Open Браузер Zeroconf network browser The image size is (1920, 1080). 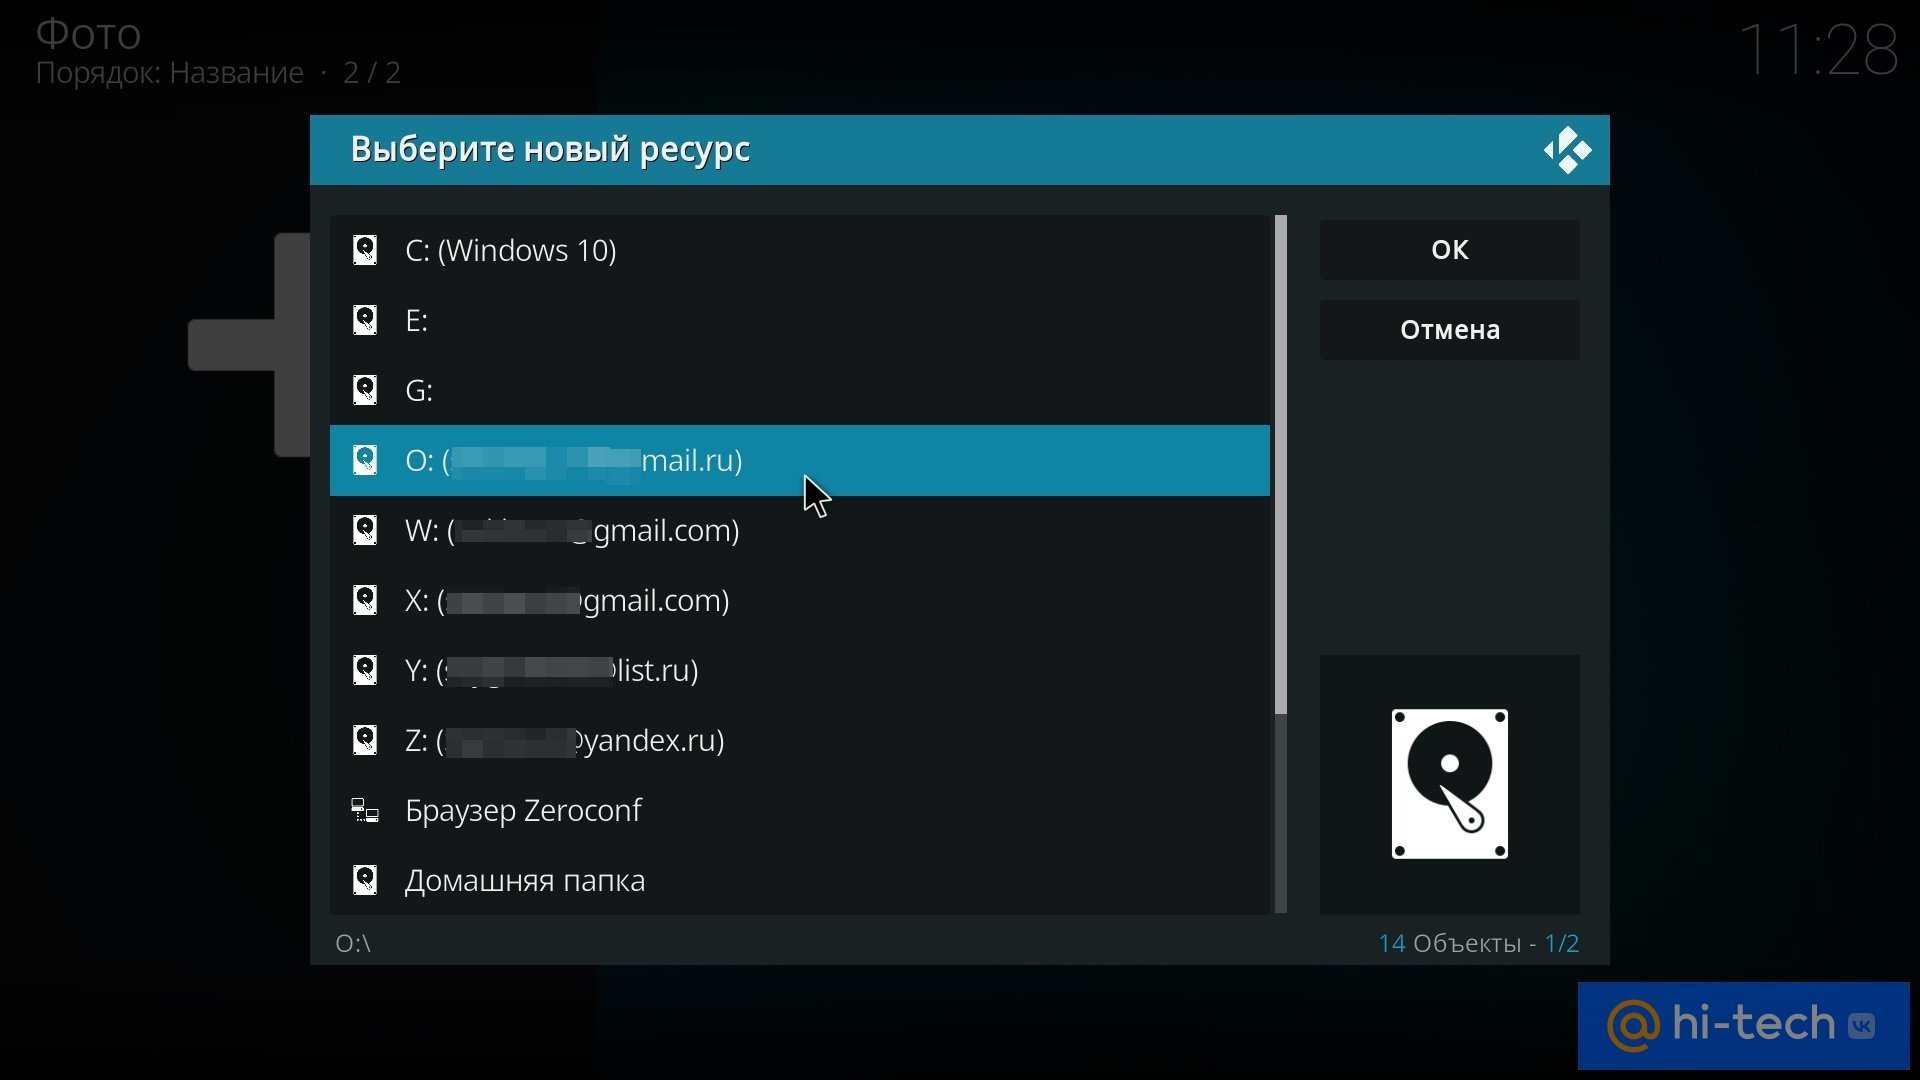[524, 808]
